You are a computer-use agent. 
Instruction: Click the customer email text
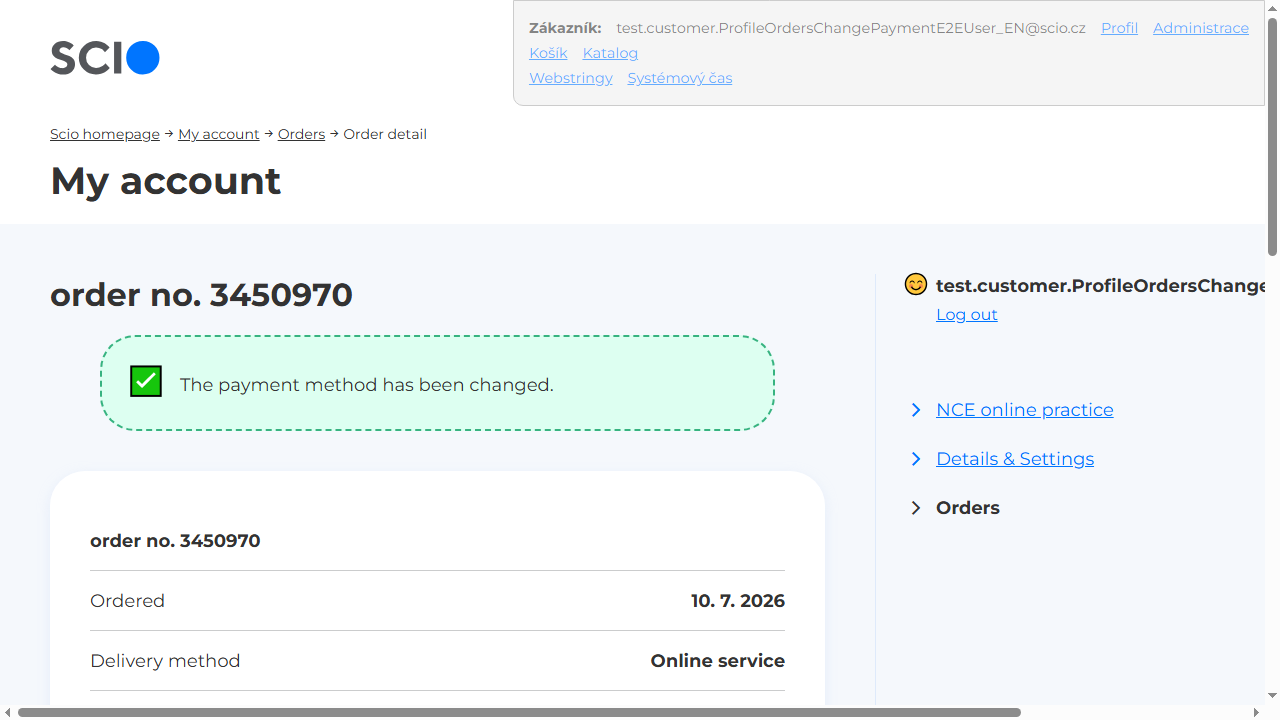[x=851, y=28]
